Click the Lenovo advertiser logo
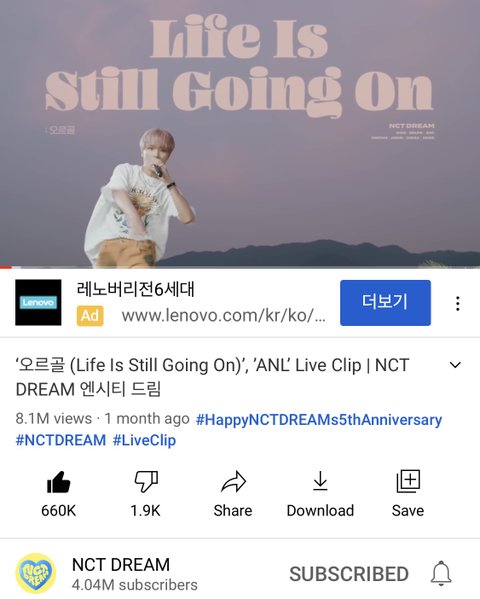480x599 pixels. click(38, 303)
